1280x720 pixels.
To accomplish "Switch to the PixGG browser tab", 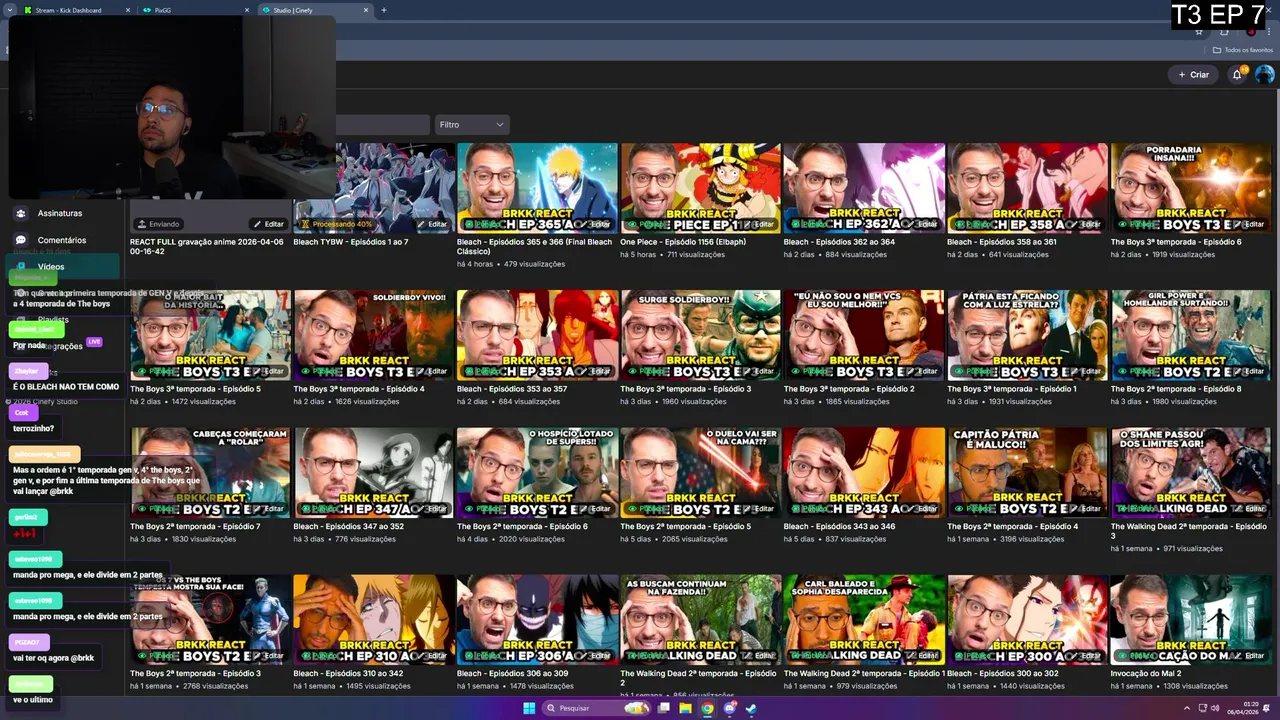I will pyautogui.click(x=195, y=10).
